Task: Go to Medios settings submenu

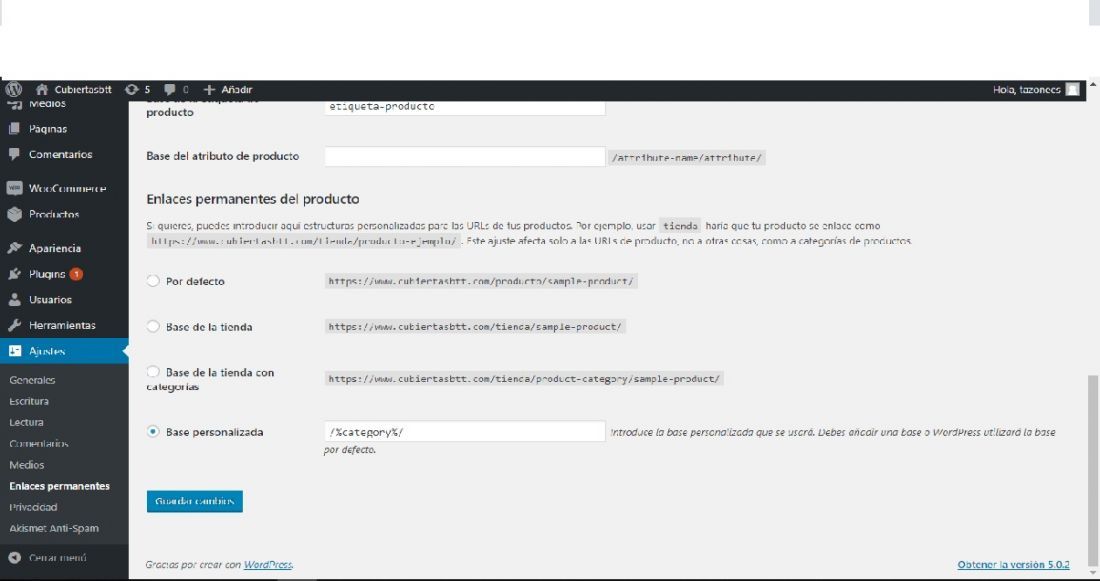Action: tap(27, 465)
